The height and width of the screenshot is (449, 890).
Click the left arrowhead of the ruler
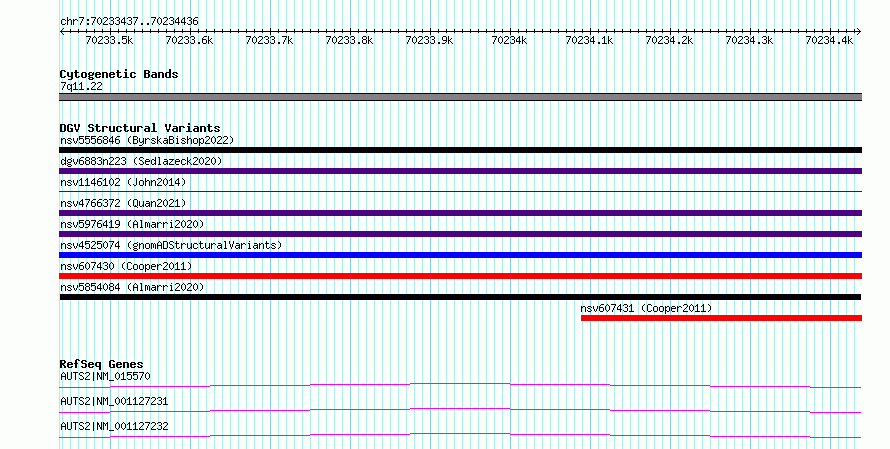pyautogui.click(x=62, y=32)
